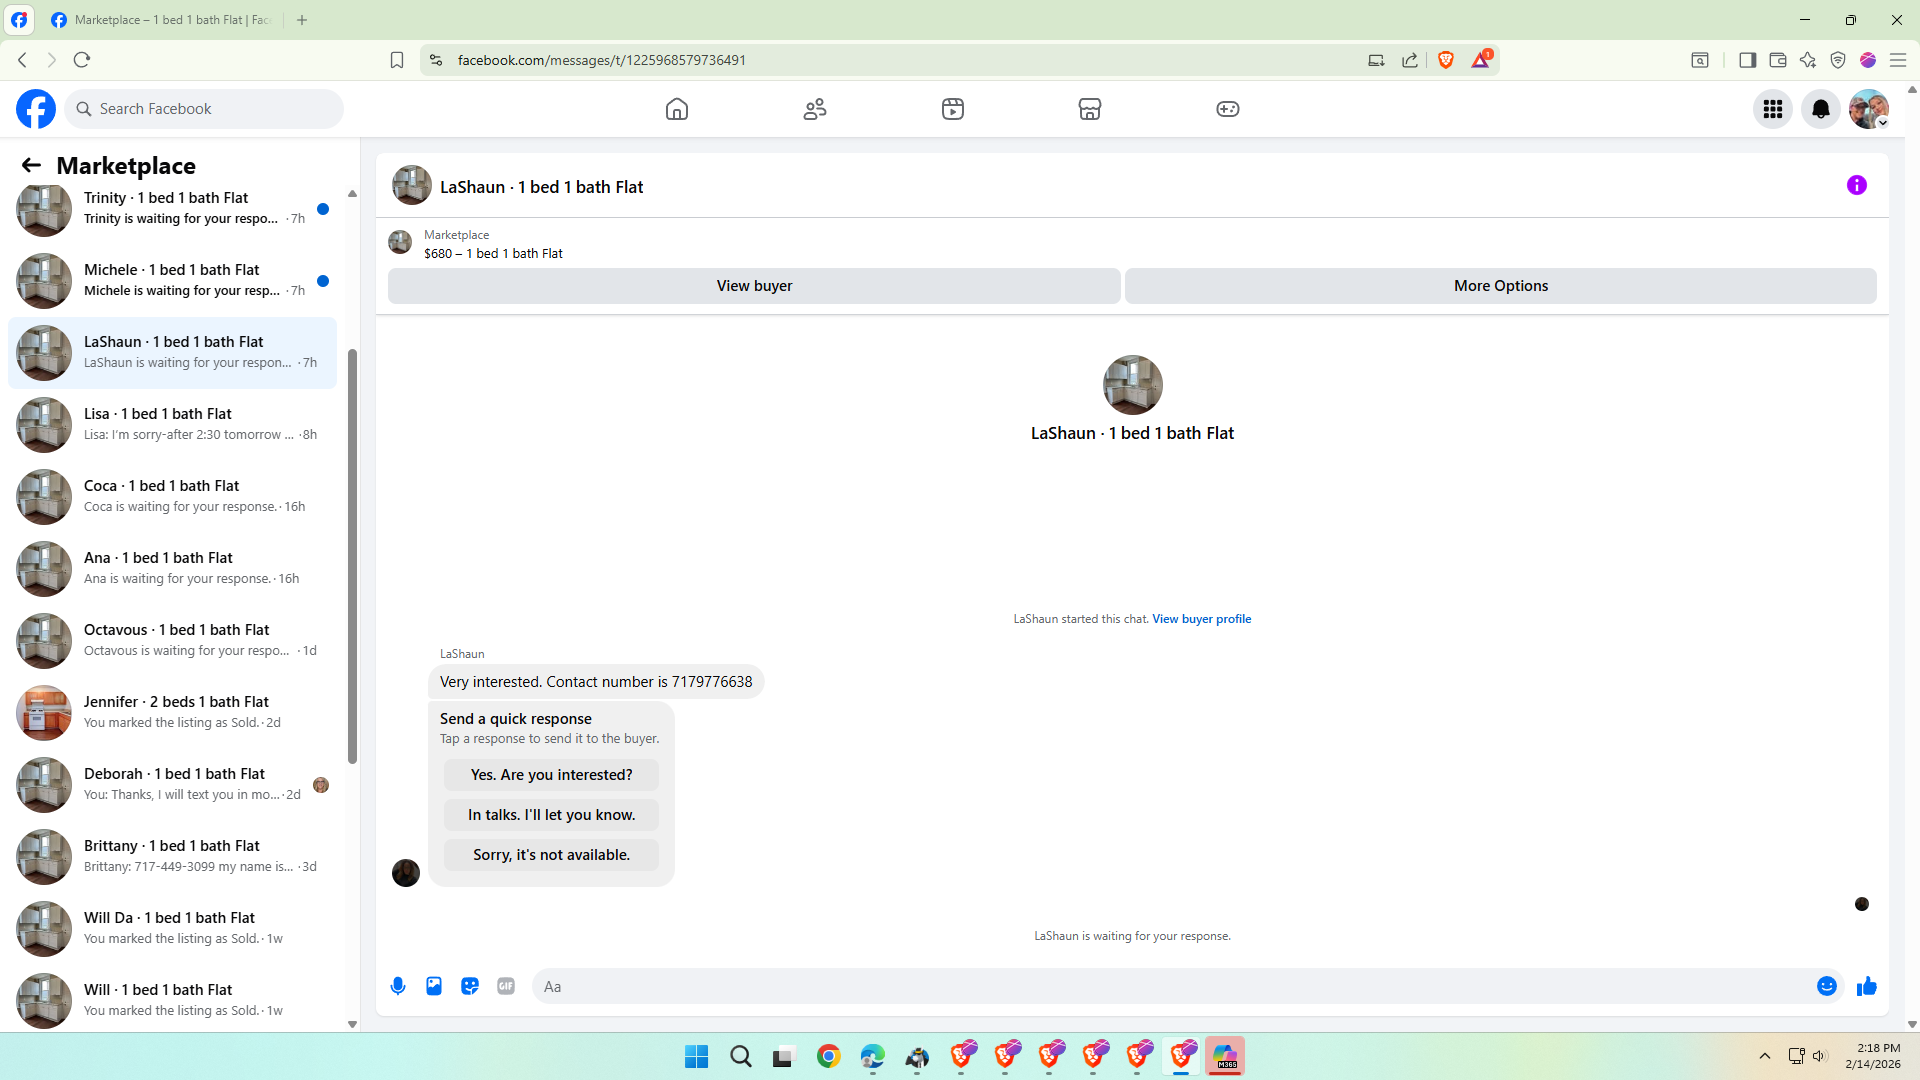The height and width of the screenshot is (1080, 1920).
Task: Click the View buyer button
Action: point(754,286)
